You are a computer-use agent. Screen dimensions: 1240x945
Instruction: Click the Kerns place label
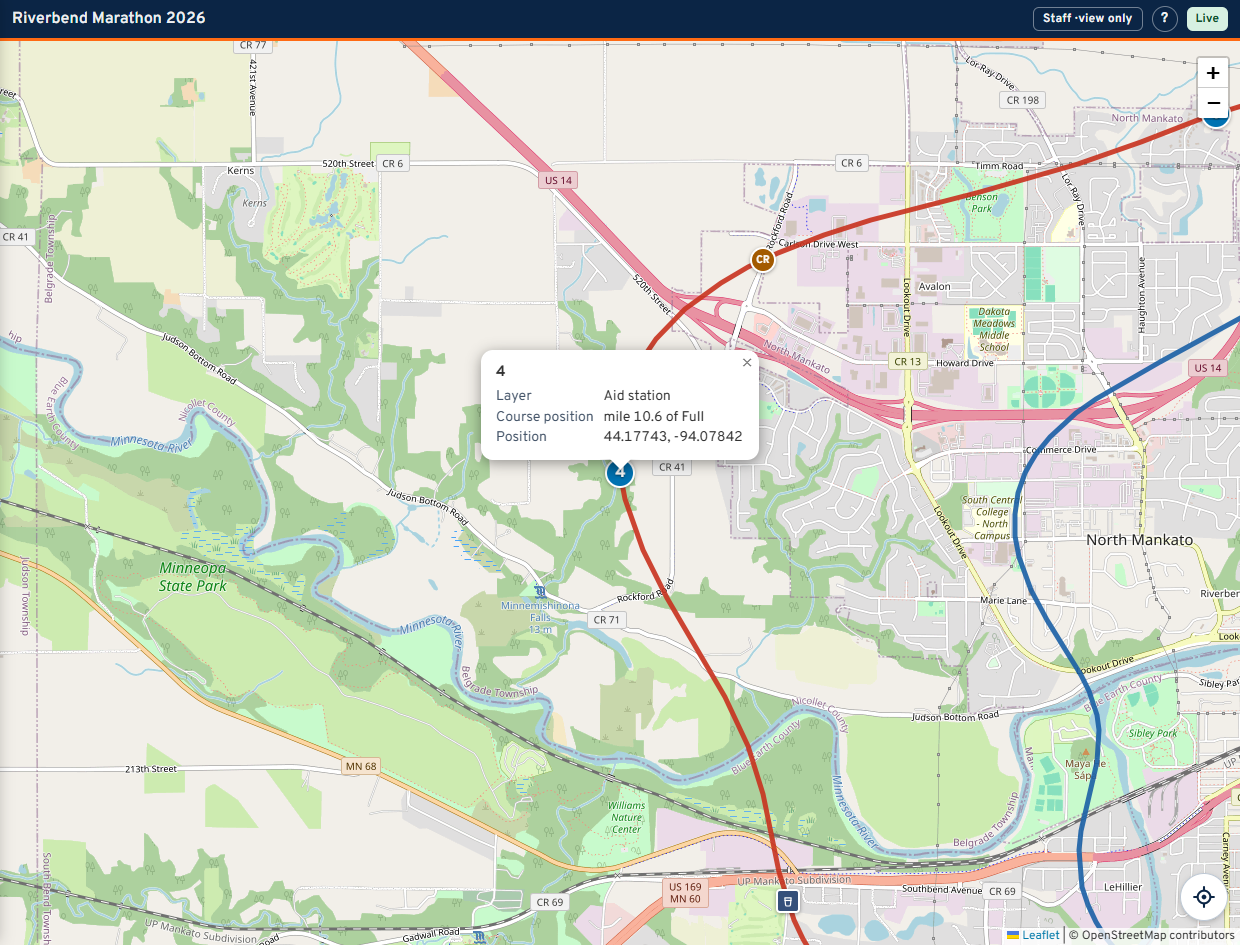241,171
